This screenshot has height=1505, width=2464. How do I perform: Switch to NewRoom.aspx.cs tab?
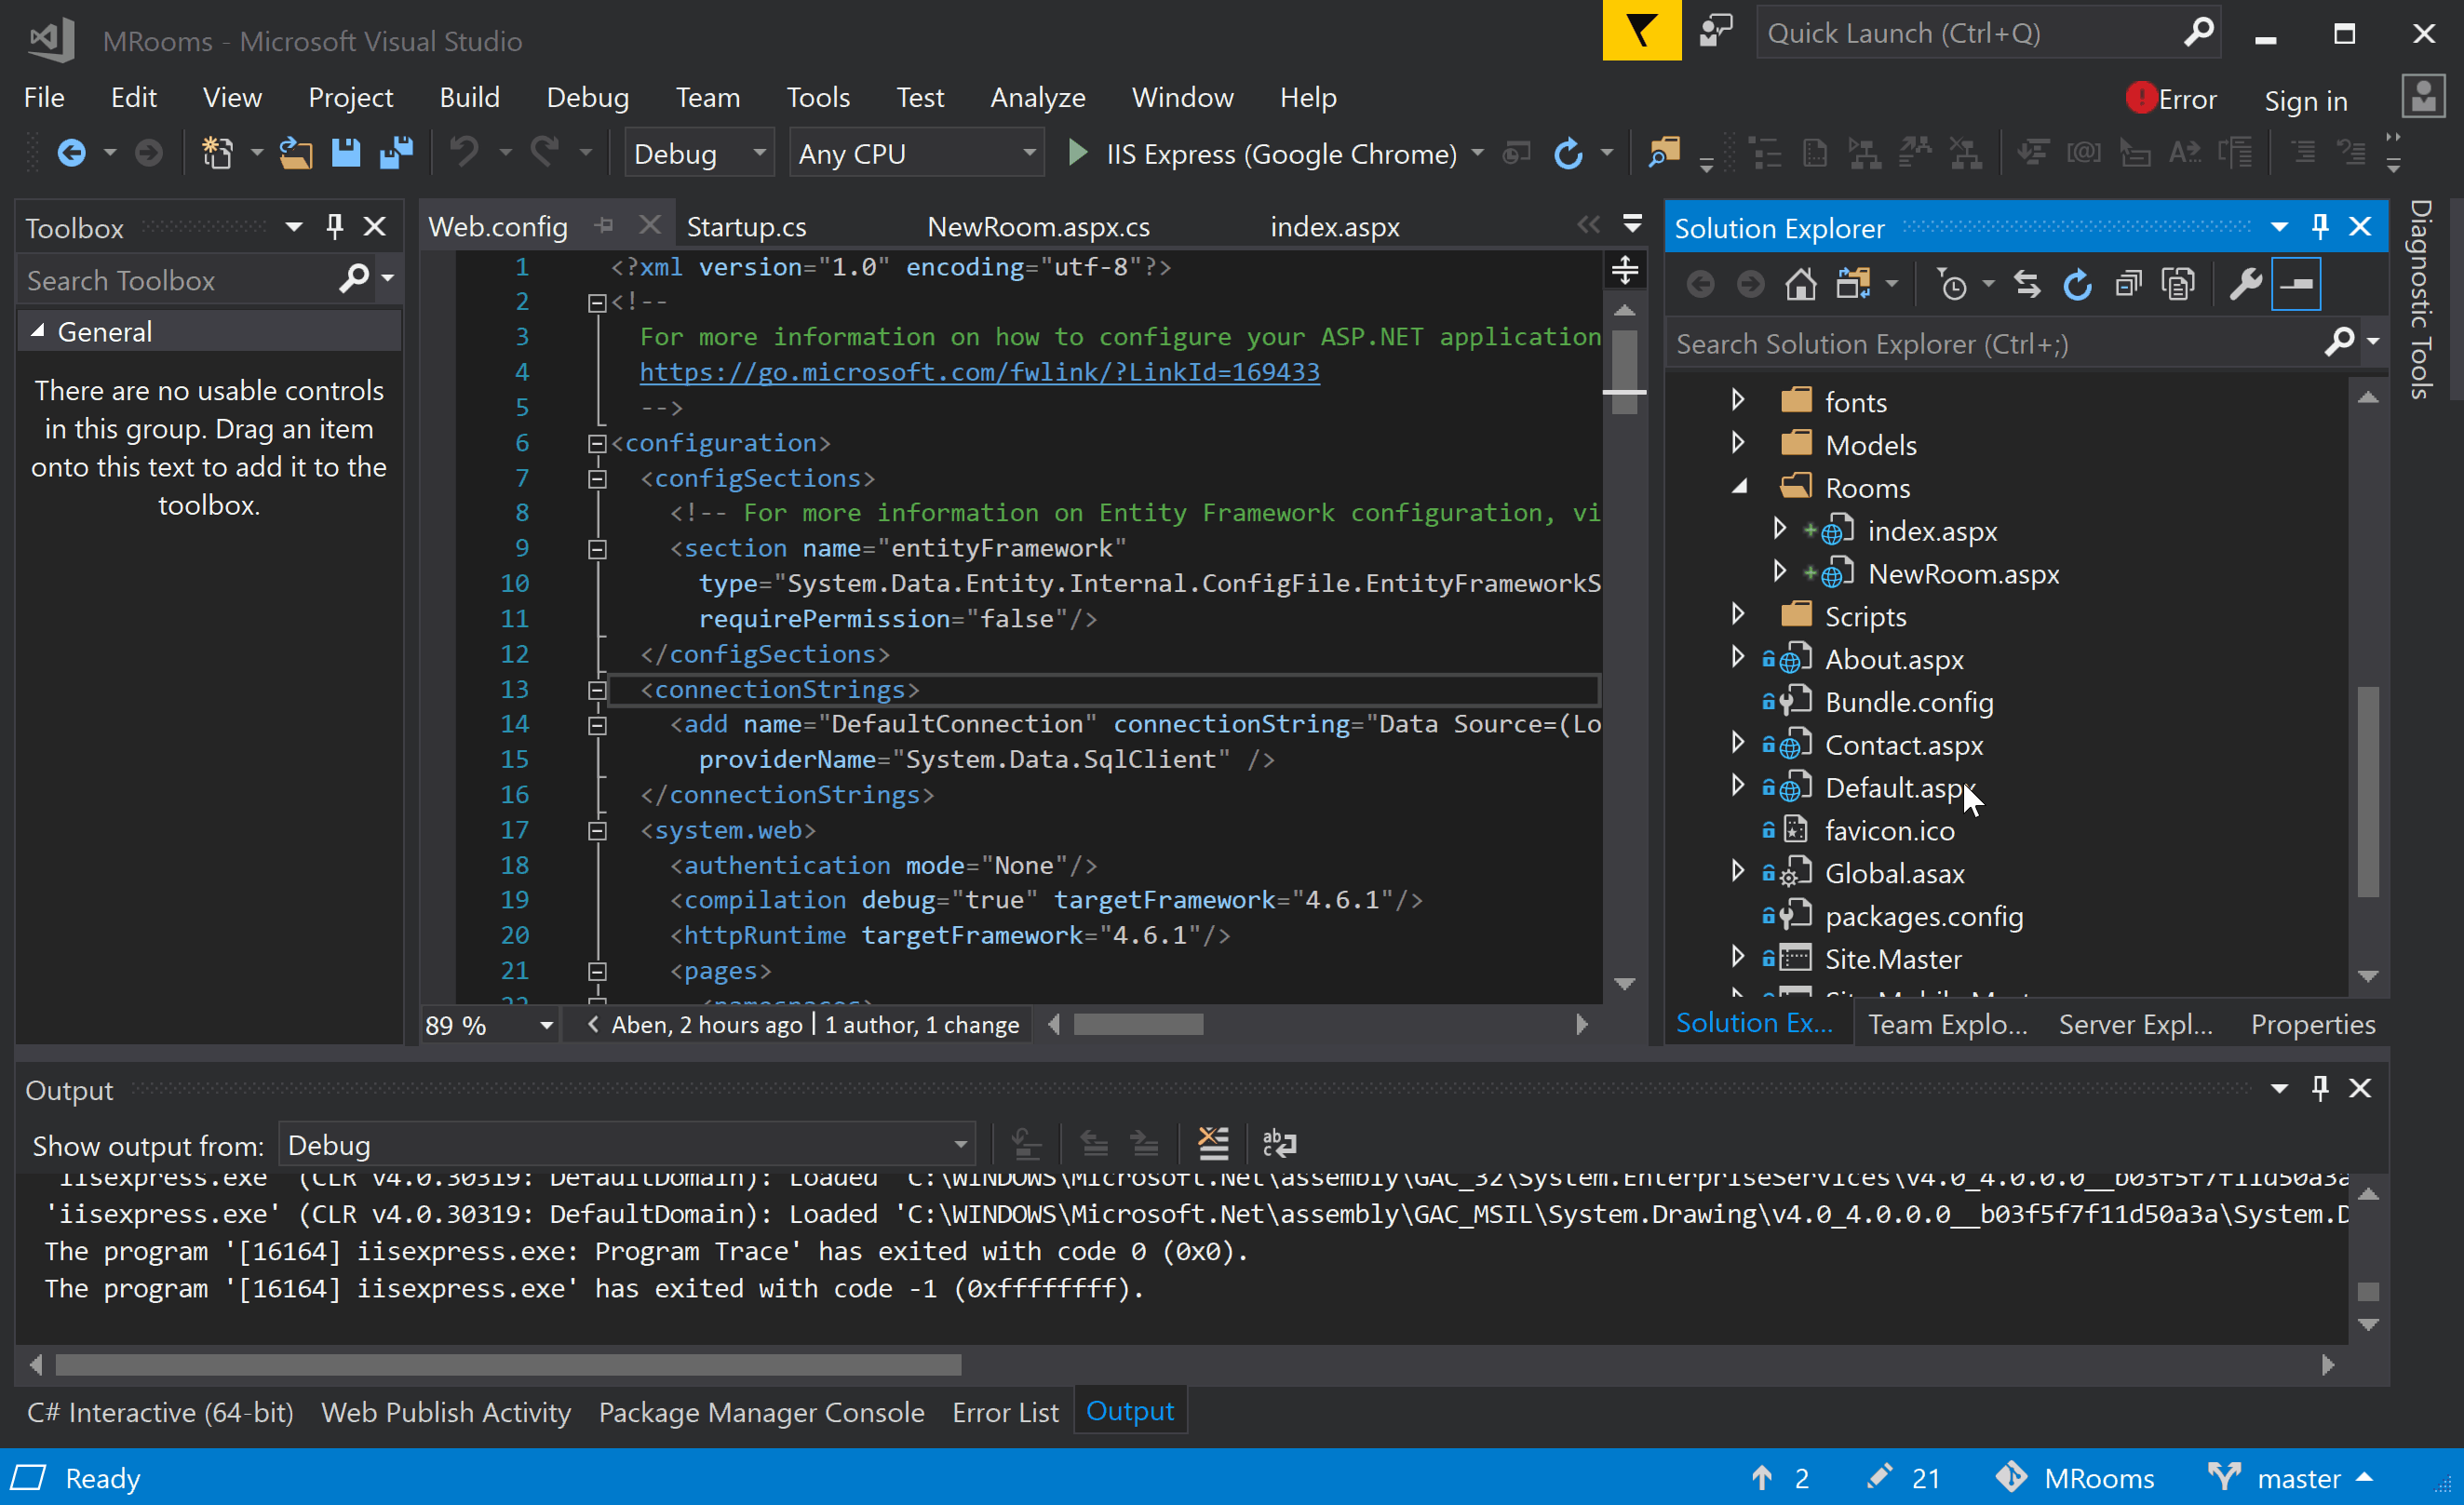[x=1038, y=227]
